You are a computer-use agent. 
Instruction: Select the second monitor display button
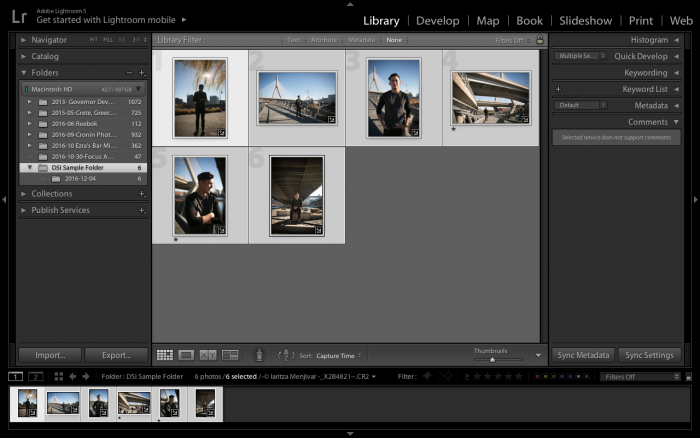pos(36,376)
